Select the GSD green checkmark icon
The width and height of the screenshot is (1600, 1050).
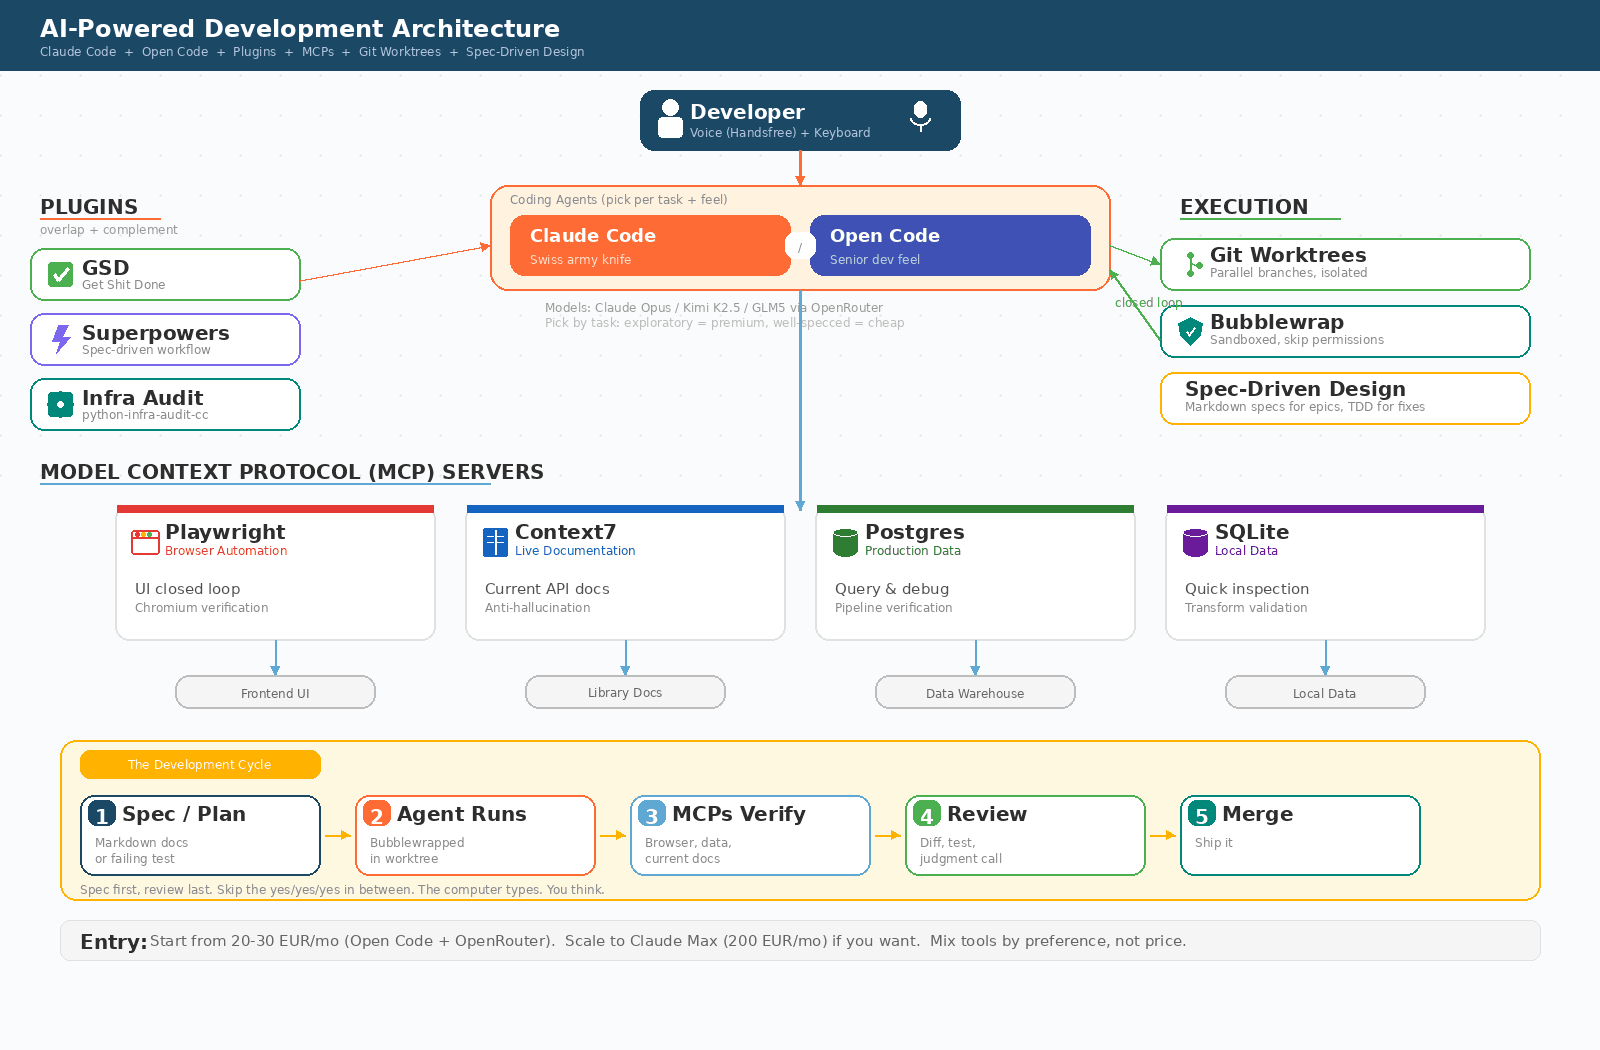click(60, 274)
